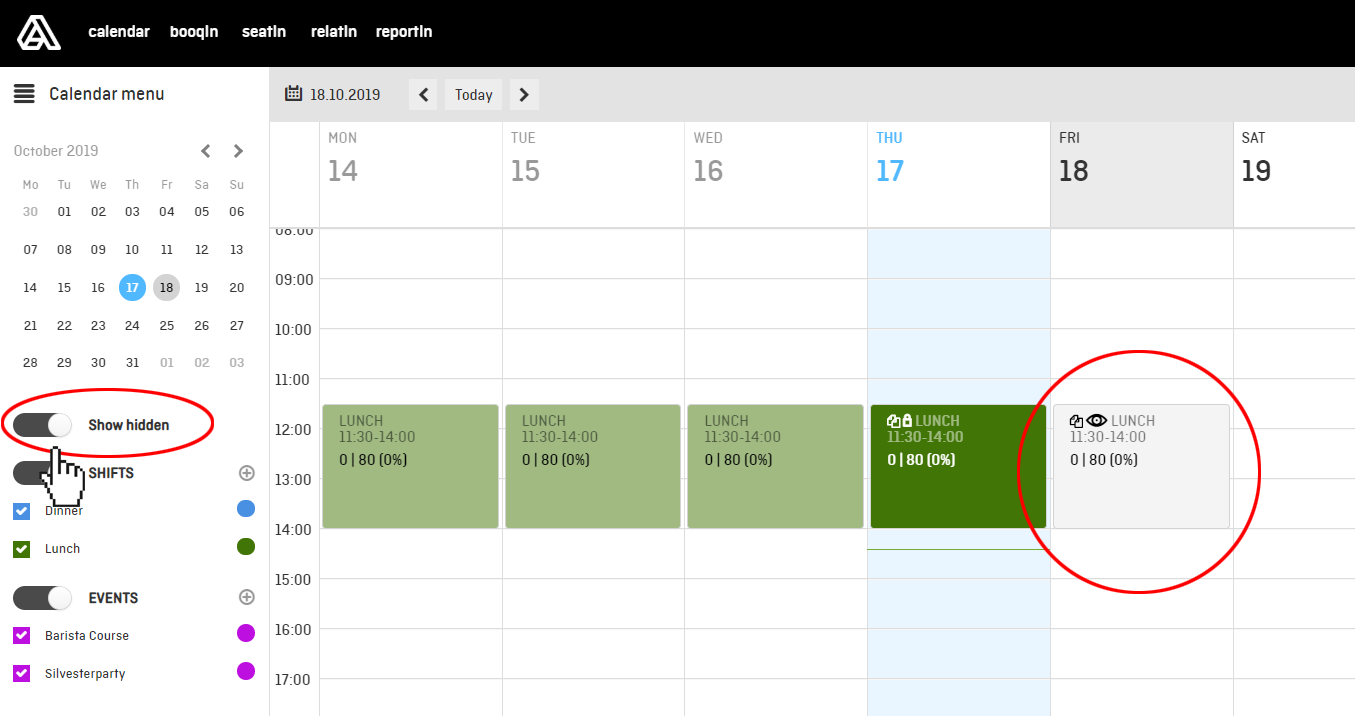The image size is (1355, 716).
Task: Click the TUE 15 column header
Action: tap(594, 175)
